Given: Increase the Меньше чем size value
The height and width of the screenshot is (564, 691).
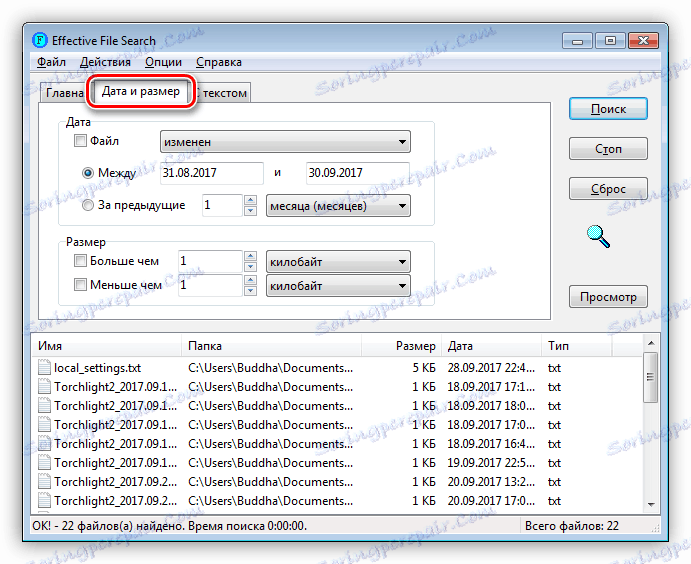Looking at the screenshot, I should pos(250,280).
